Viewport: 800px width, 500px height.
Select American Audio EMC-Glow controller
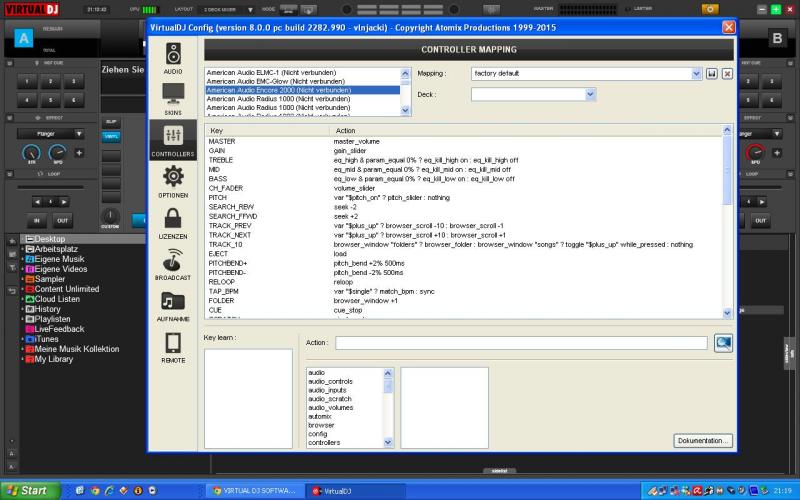[x=276, y=81]
